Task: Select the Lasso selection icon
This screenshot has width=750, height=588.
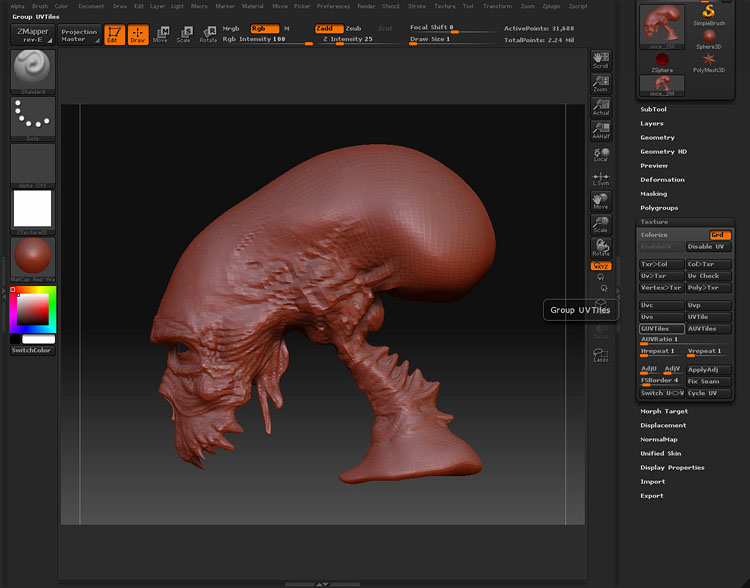Action: click(x=600, y=354)
